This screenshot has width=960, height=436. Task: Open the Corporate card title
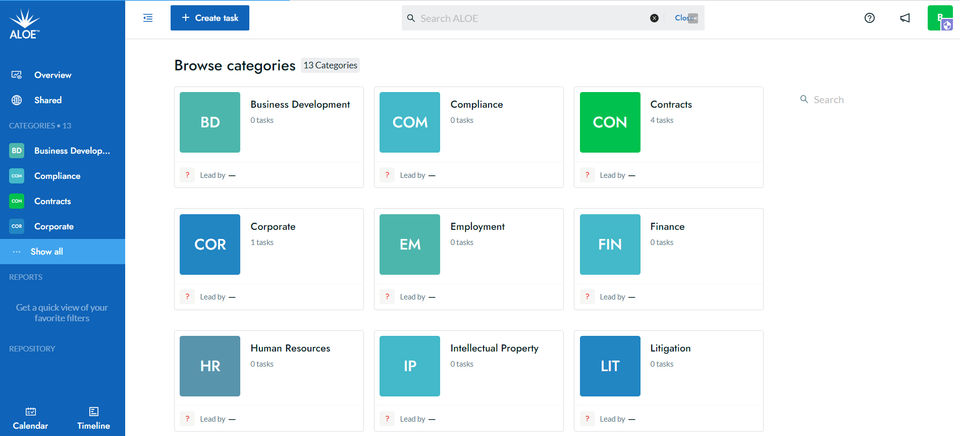(x=273, y=227)
